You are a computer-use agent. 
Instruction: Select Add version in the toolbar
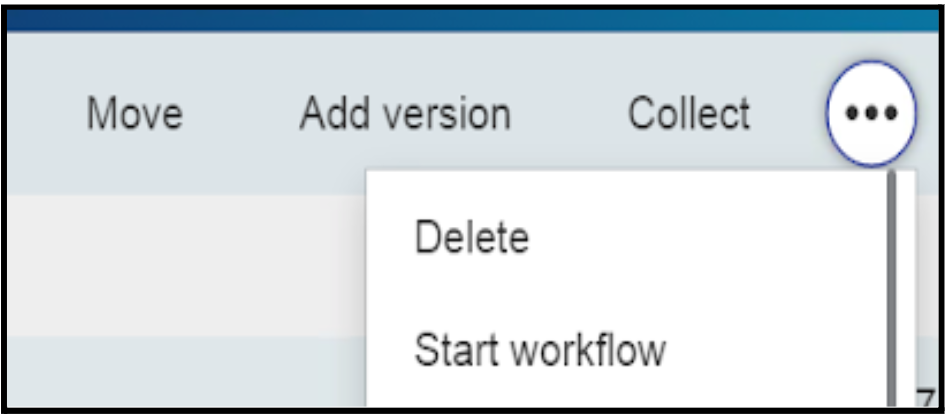point(405,115)
